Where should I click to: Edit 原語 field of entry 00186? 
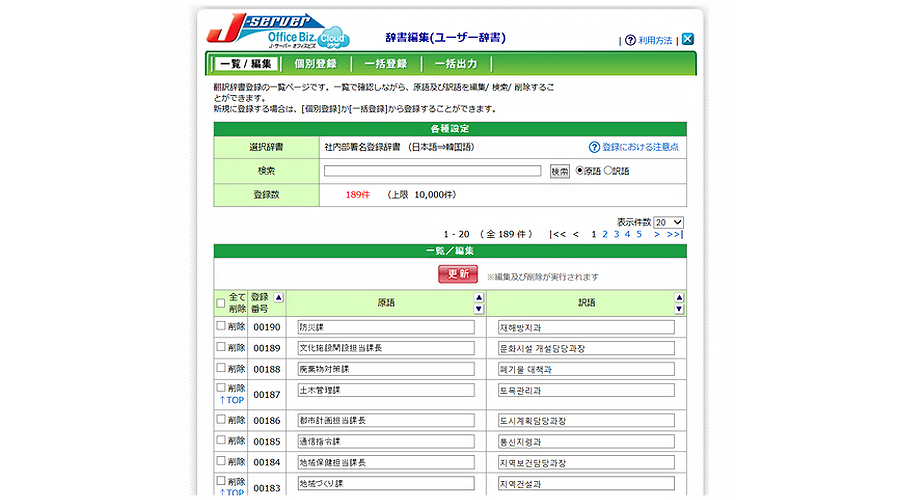[x=386, y=420]
